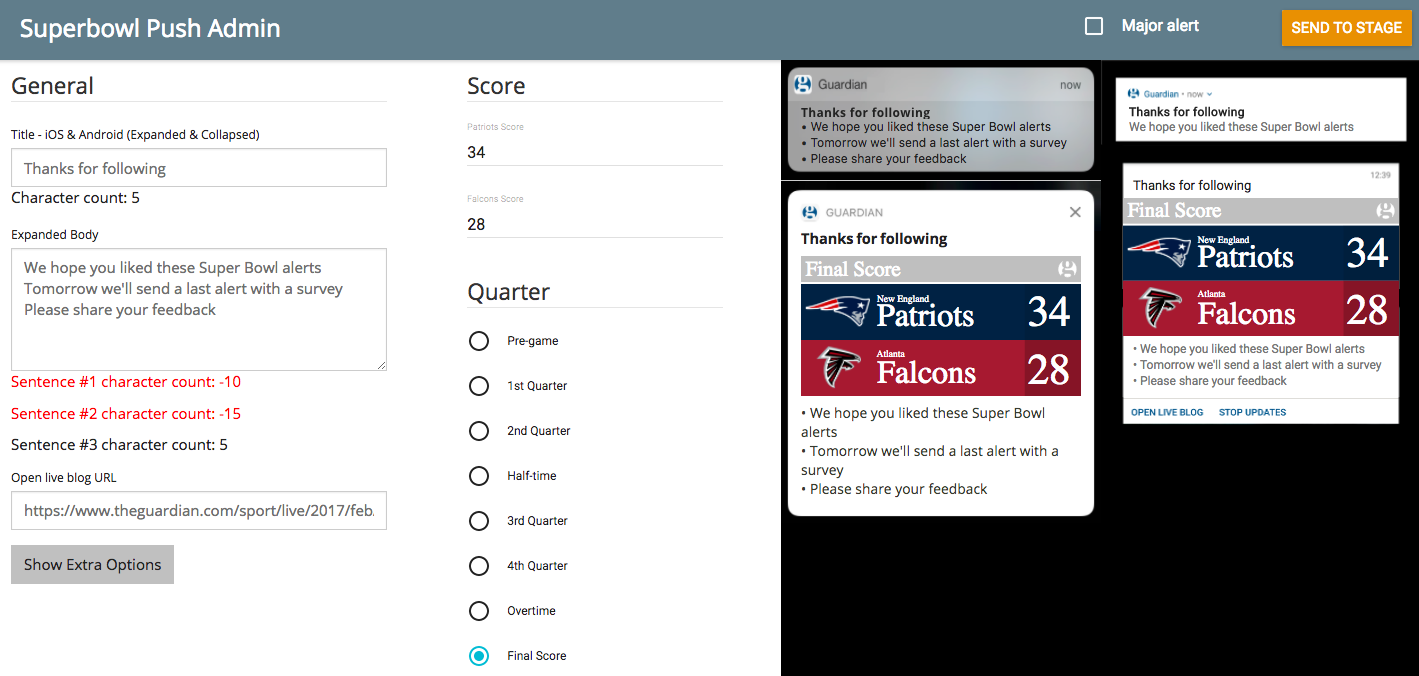Click the 'Sentence #2 character count: -15' text
Screen dimensions: 1419x676
(126, 414)
